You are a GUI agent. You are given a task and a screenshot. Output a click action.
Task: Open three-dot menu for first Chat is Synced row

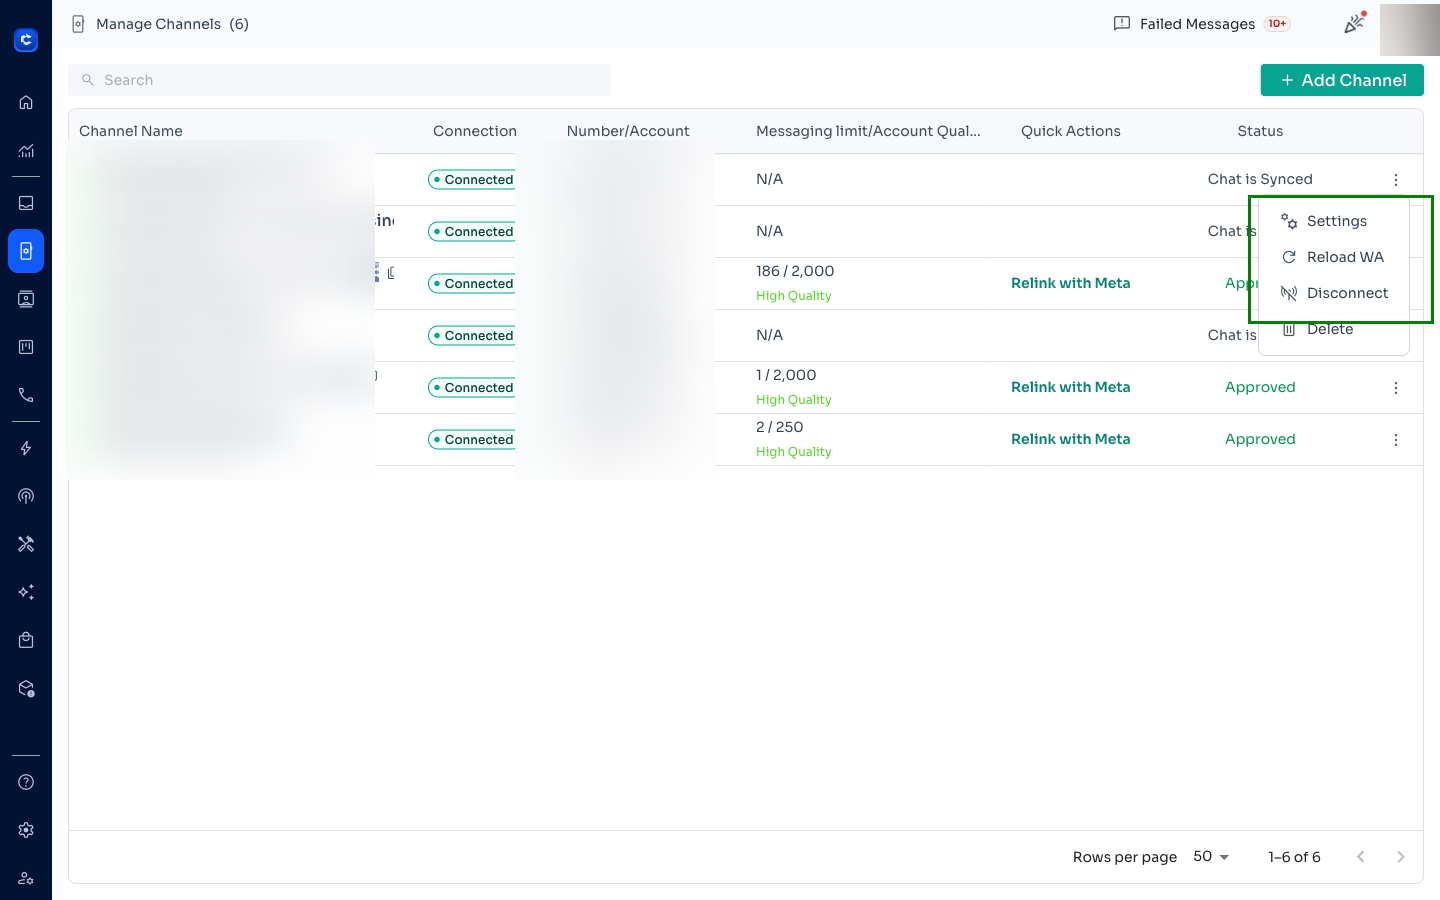1396,180
